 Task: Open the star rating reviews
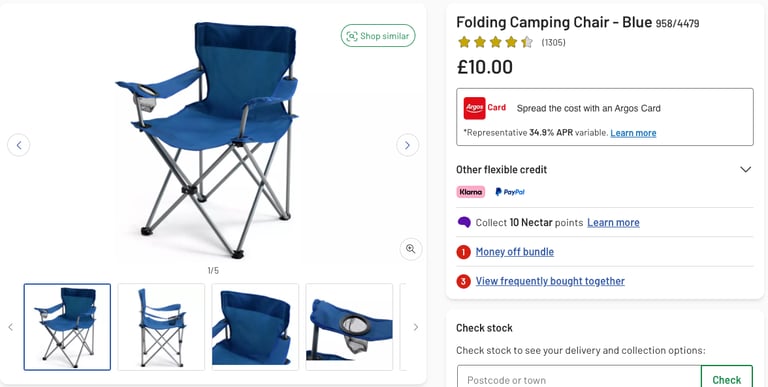(495, 43)
